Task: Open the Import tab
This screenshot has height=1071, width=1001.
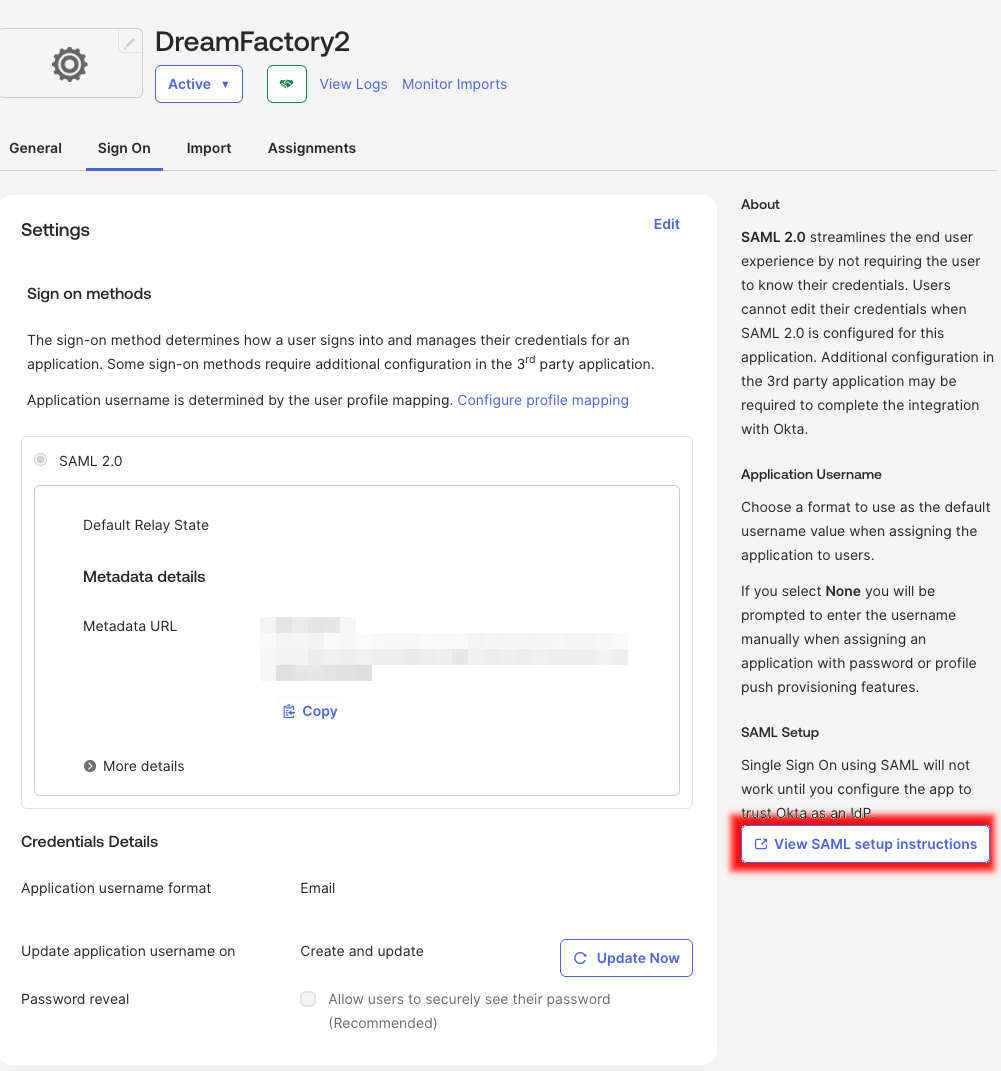Action: (208, 148)
